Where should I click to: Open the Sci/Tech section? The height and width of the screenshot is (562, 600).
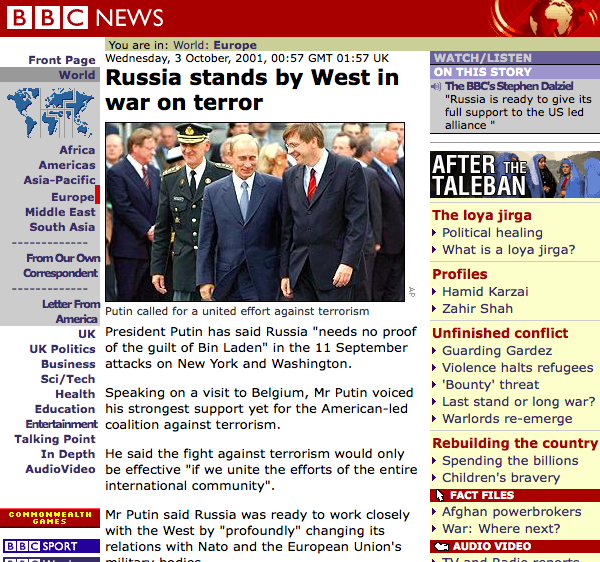point(68,379)
